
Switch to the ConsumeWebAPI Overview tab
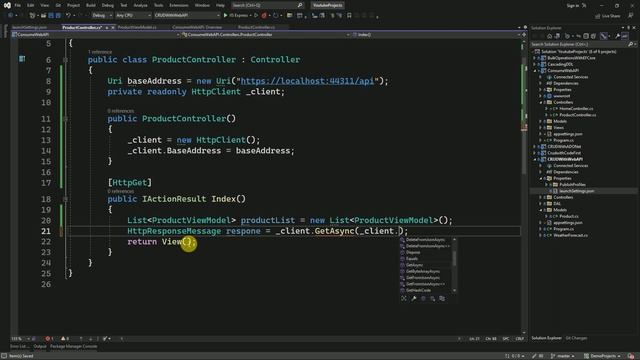coord(197,27)
